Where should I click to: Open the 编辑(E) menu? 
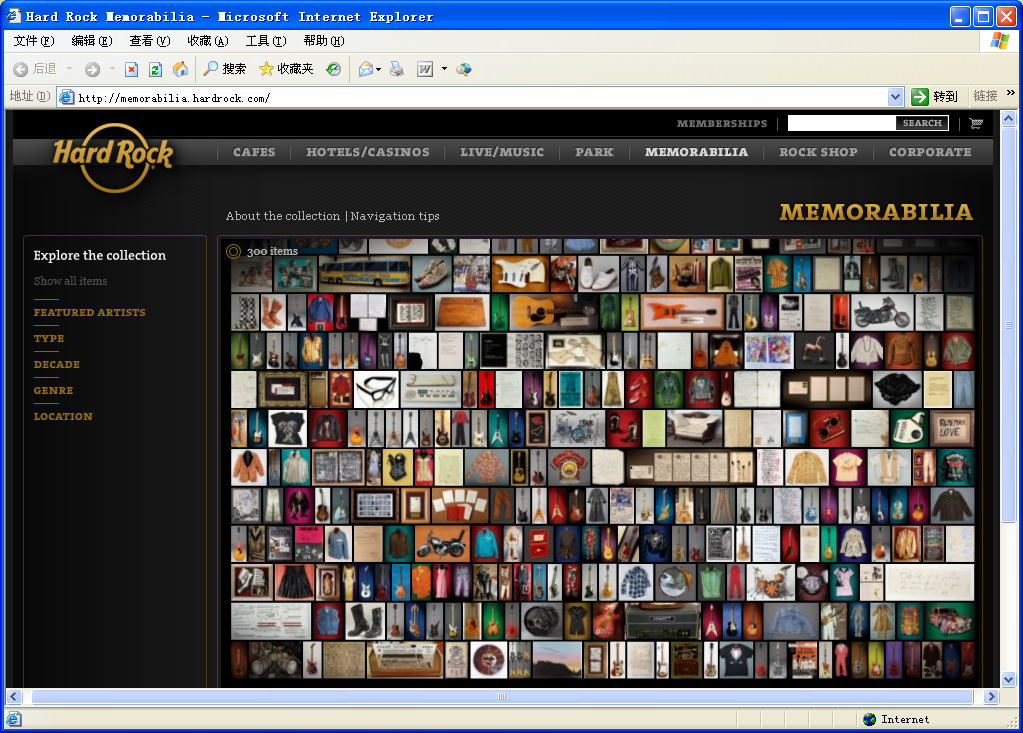[x=92, y=41]
